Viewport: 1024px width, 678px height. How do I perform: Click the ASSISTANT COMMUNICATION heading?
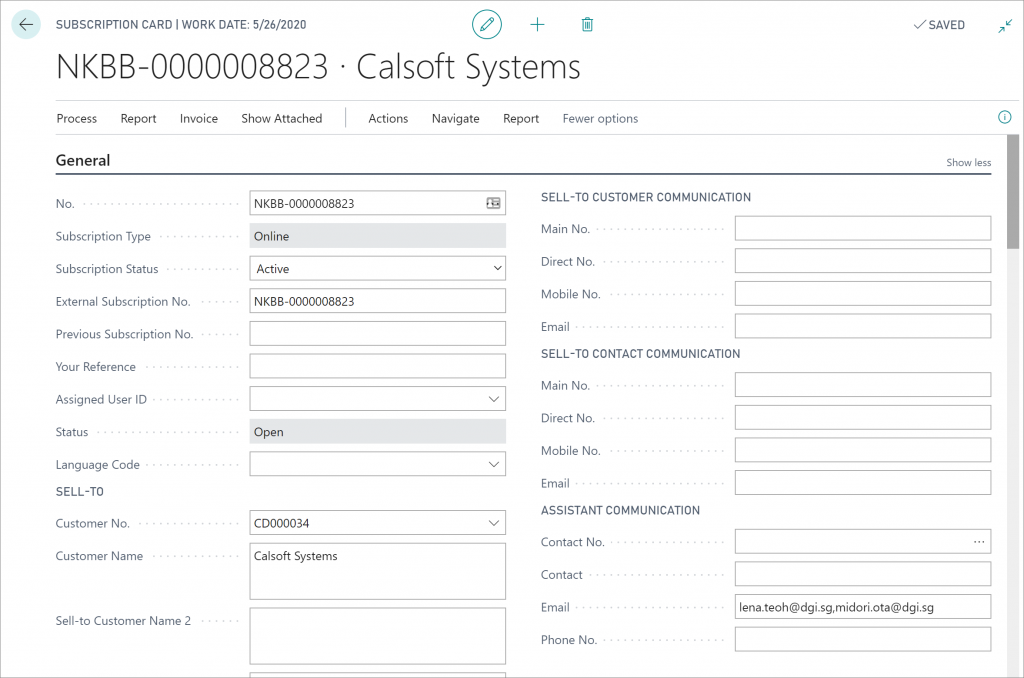(x=620, y=511)
